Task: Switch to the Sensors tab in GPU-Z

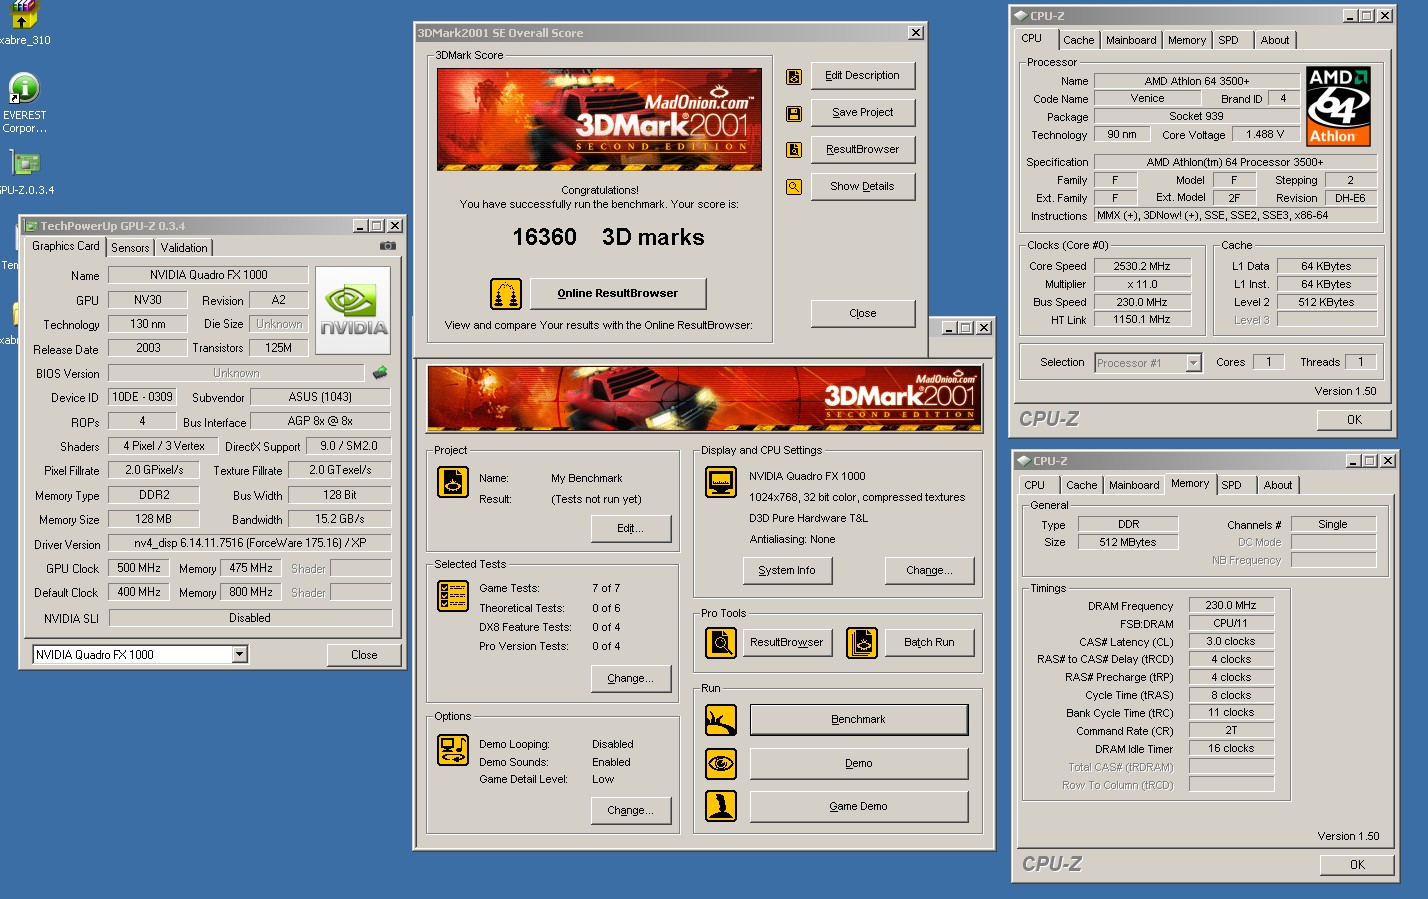Action: tap(130, 248)
